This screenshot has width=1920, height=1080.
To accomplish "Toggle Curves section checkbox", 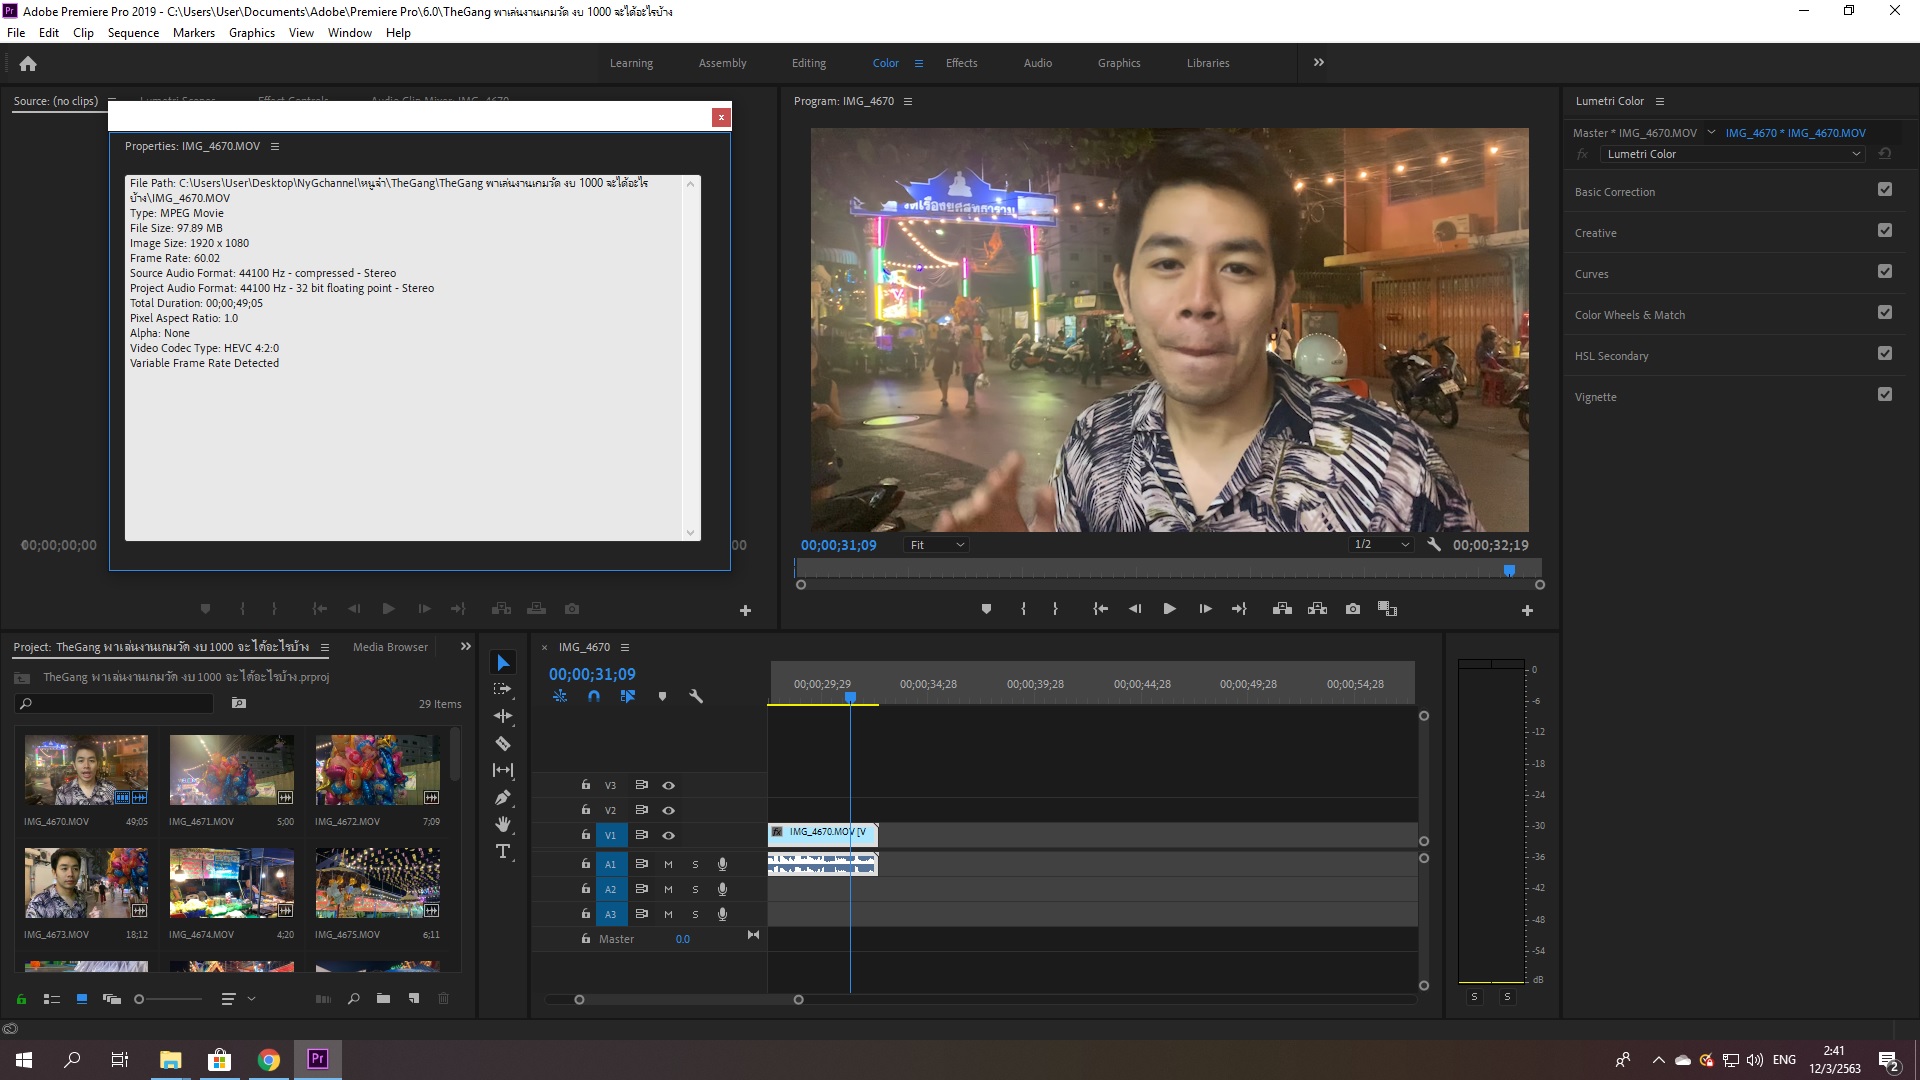I will (x=1885, y=271).
